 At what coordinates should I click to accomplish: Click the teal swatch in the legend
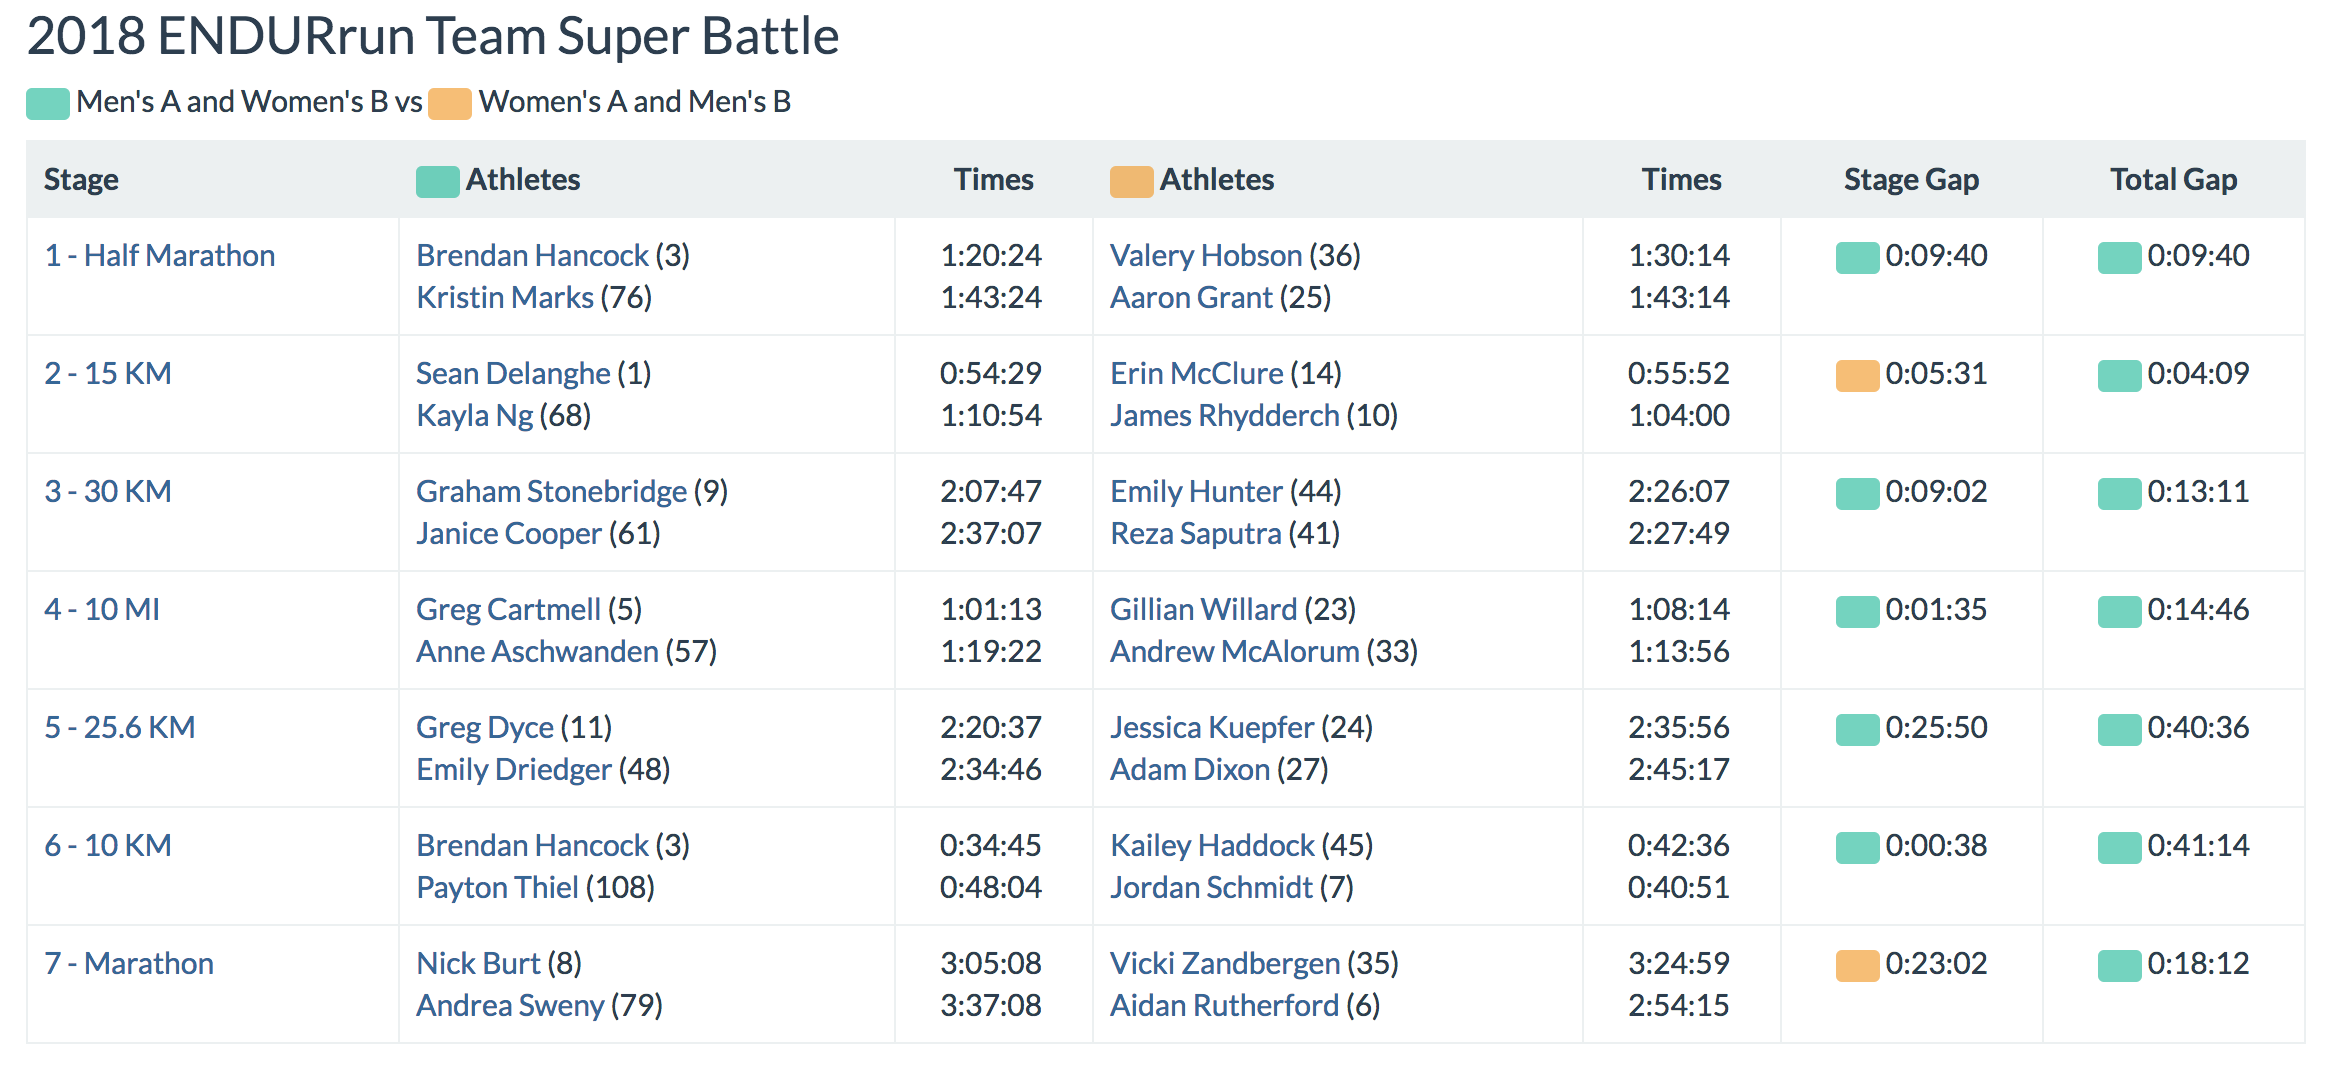click(47, 104)
